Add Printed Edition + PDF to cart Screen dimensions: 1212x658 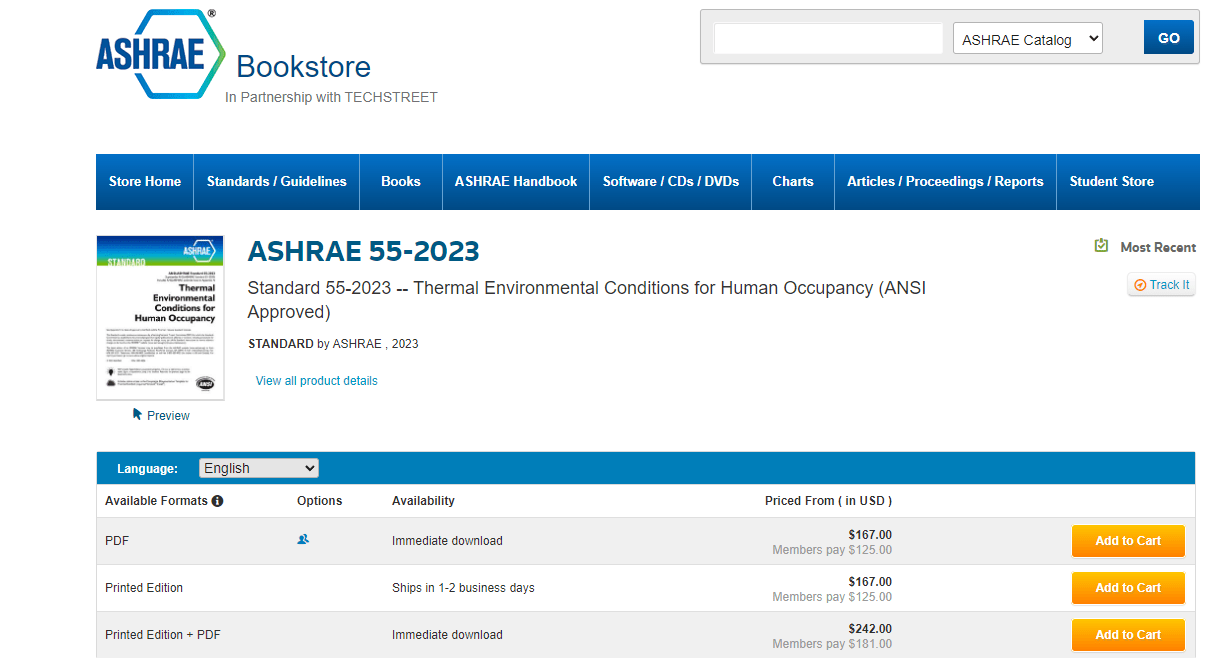[1128, 635]
